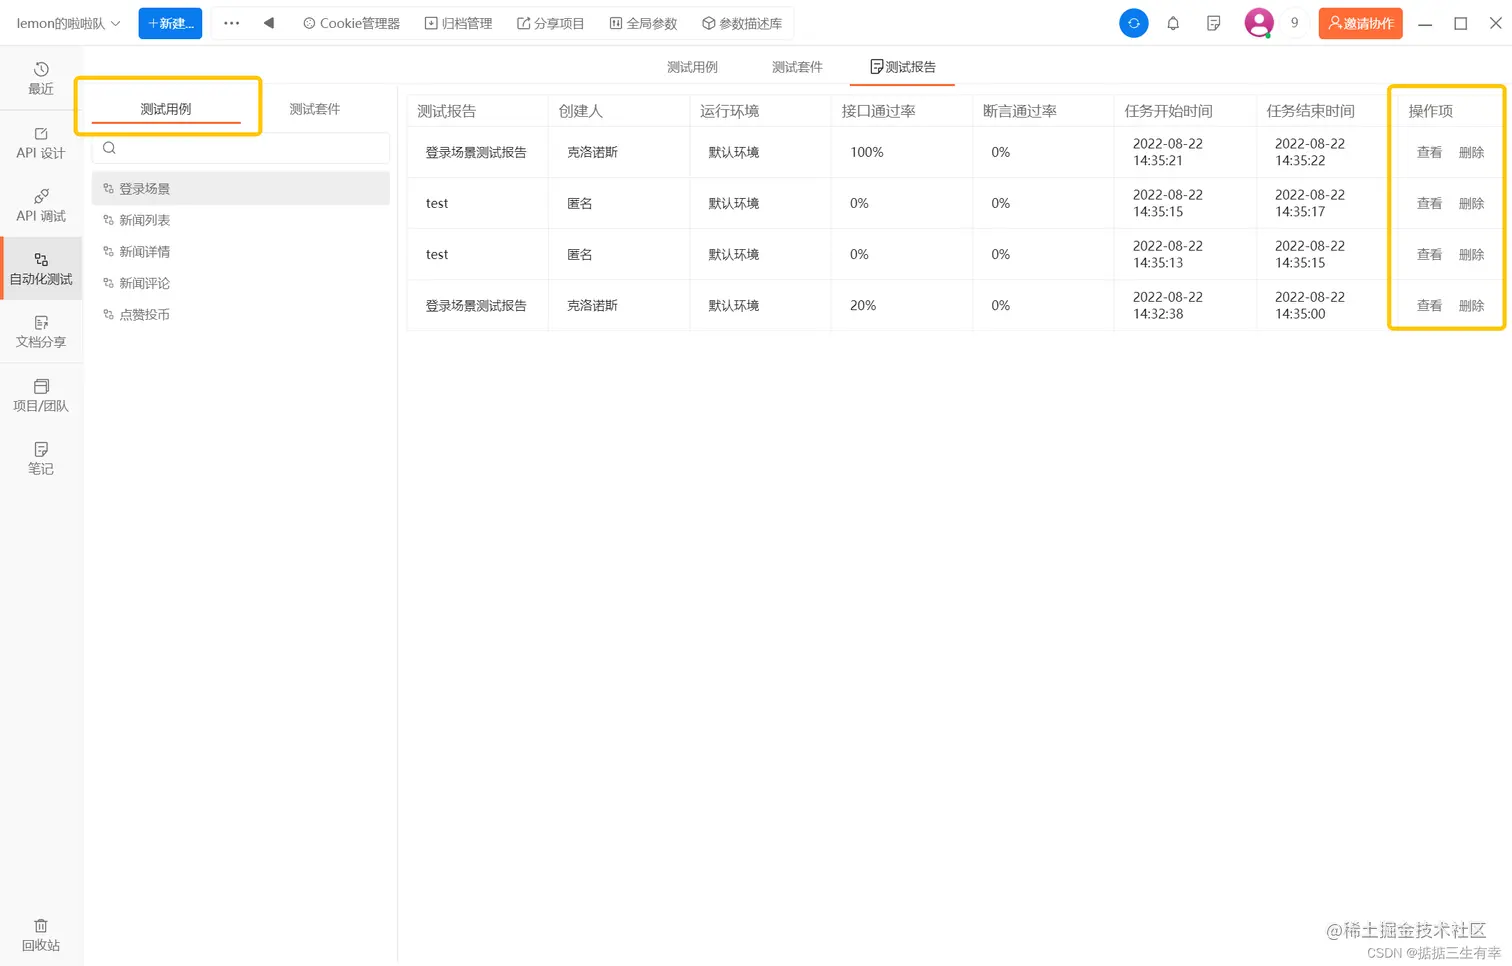Screen dimensions: 1512x966
Task: Select 分享项目 in the toolbar
Action: [551, 23]
